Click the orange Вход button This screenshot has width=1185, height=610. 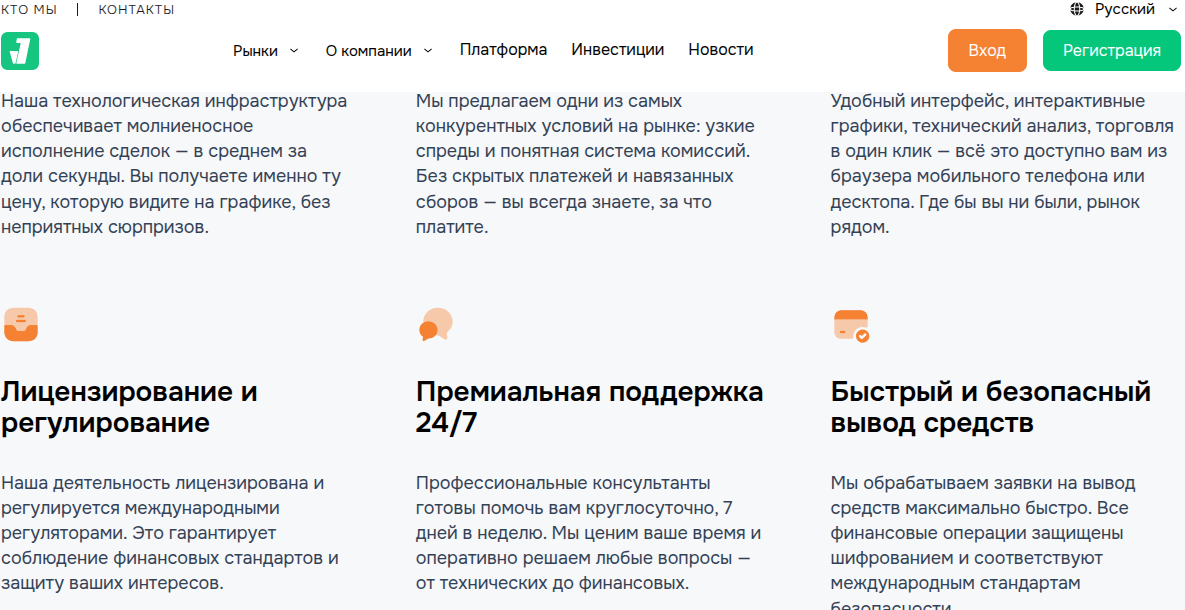(x=987, y=51)
